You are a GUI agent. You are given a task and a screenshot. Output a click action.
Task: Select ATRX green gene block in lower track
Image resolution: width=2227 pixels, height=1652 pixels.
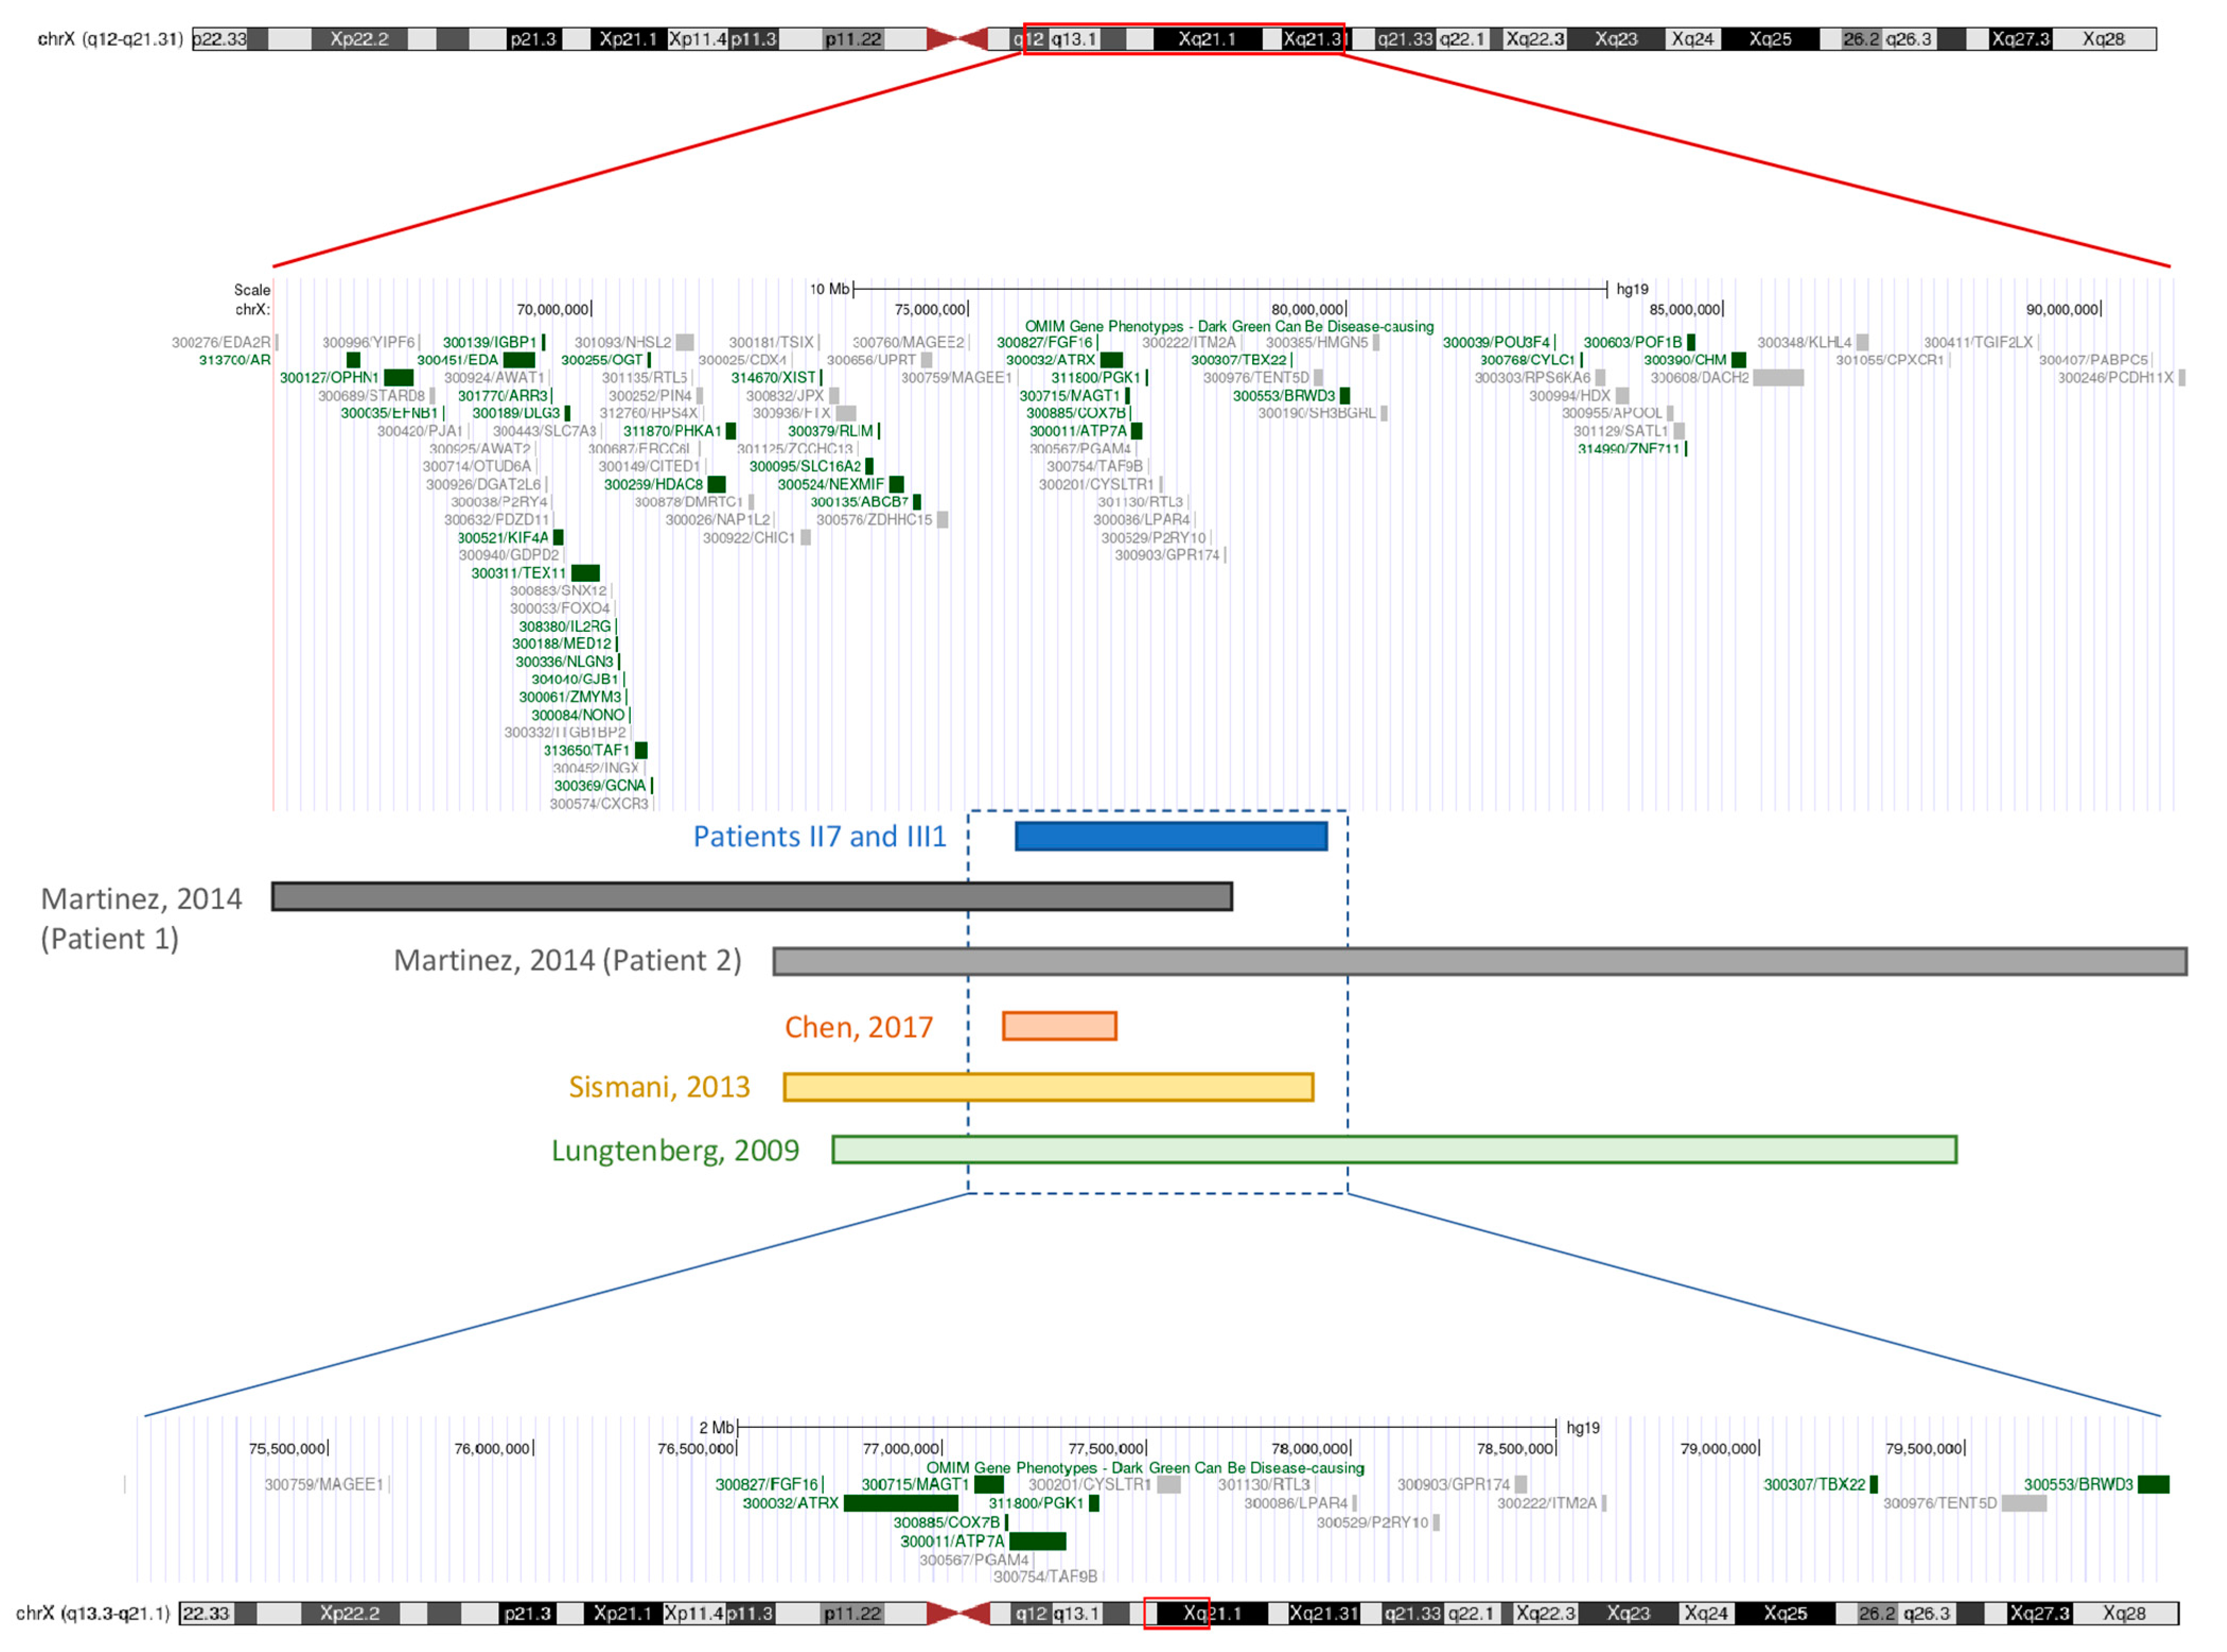pyautogui.click(x=900, y=1503)
